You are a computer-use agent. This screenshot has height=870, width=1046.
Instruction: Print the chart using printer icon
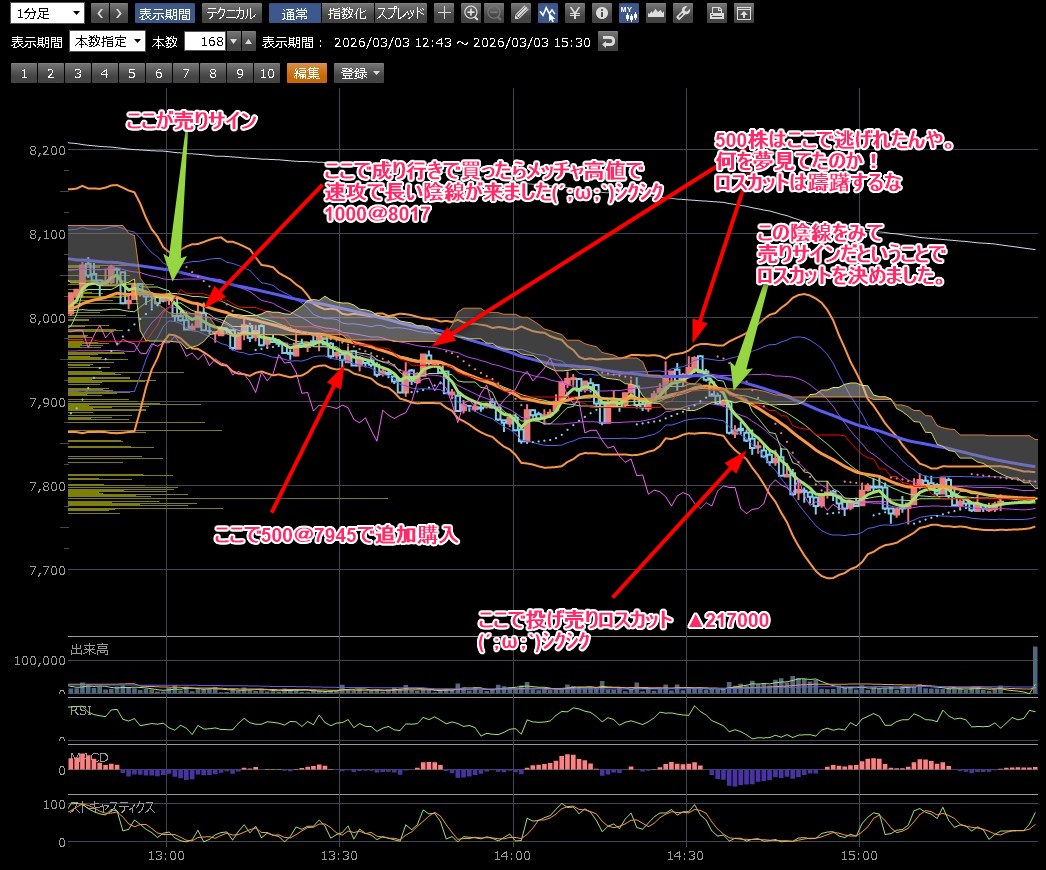click(x=716, y=13)
